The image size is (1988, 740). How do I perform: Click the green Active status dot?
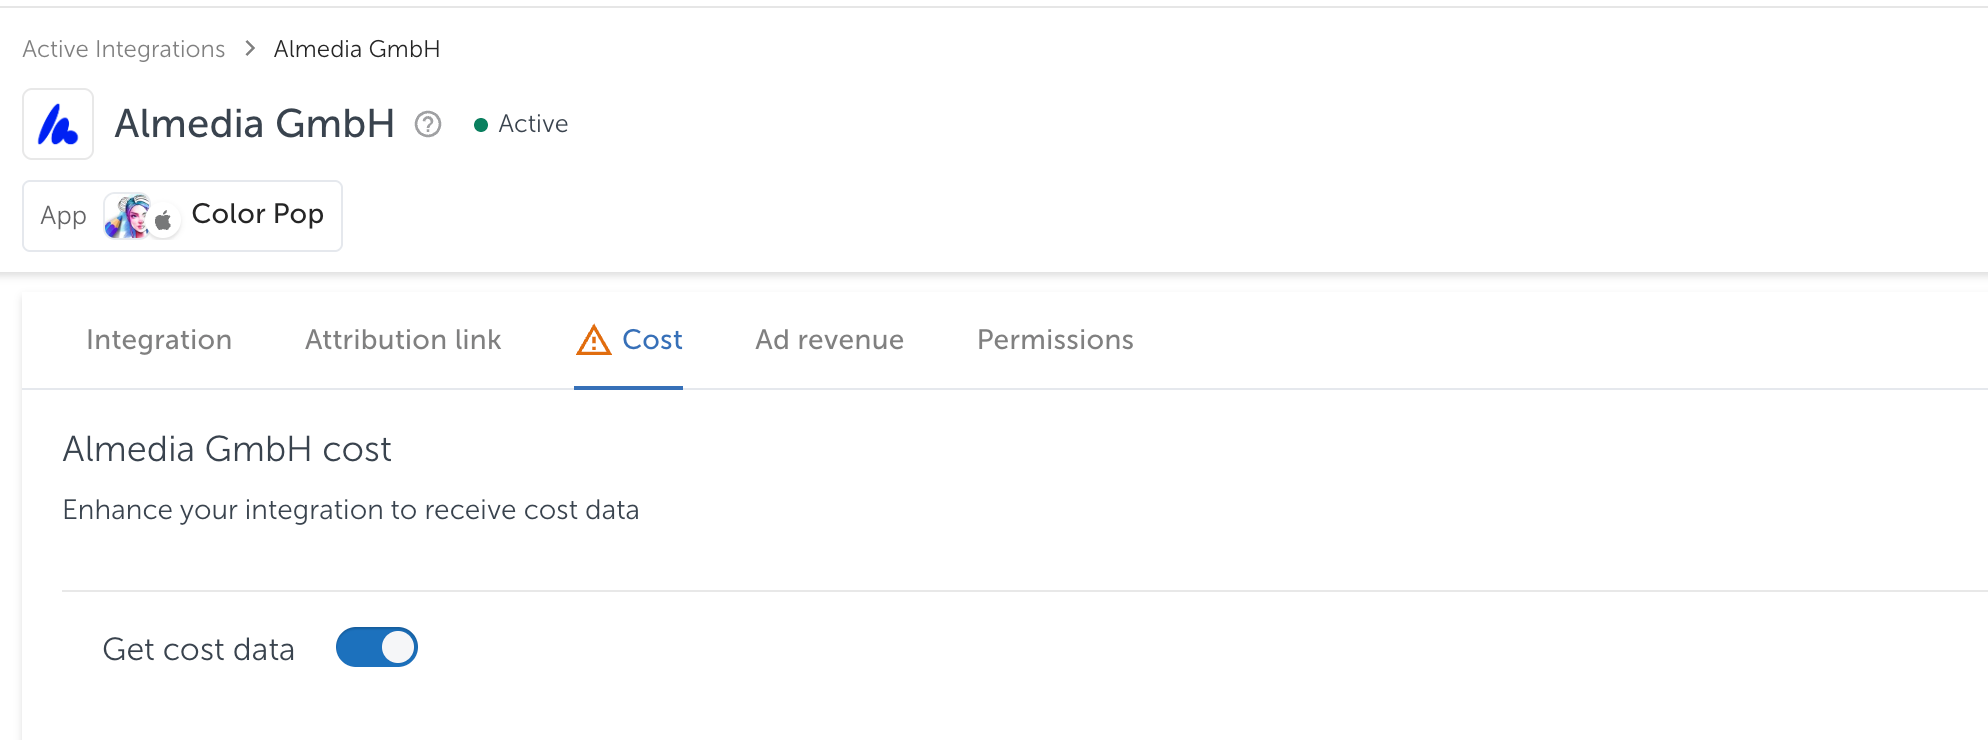(481, 125)
